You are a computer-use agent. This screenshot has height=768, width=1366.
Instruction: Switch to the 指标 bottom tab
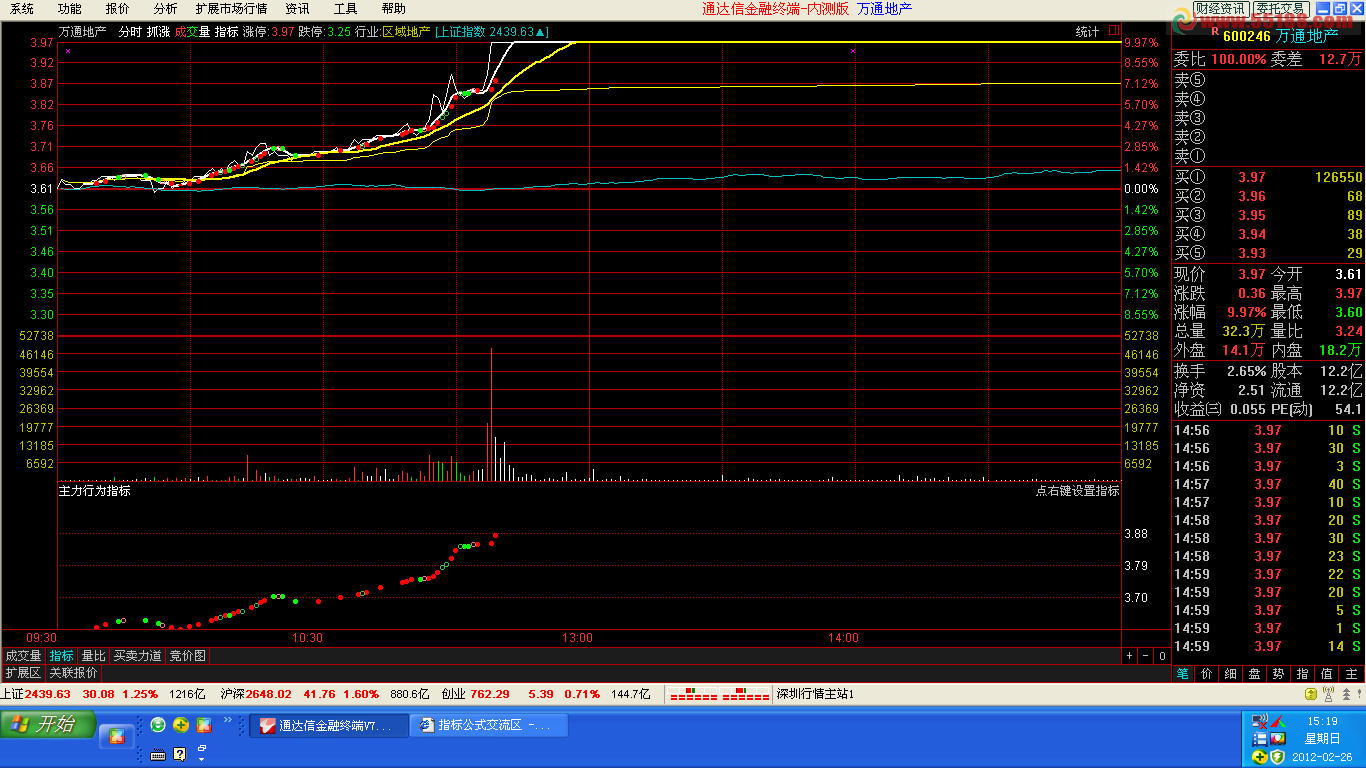coord(62,656)
